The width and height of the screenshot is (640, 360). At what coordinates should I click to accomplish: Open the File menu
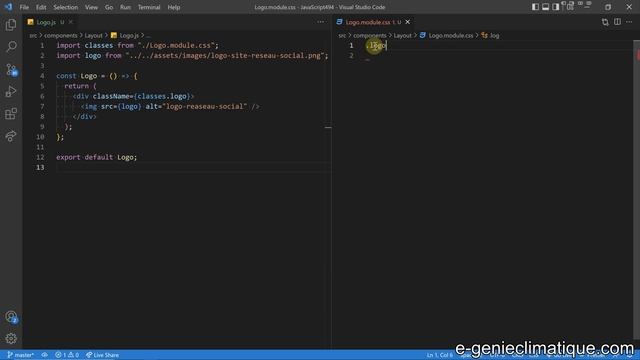point(24,7)
